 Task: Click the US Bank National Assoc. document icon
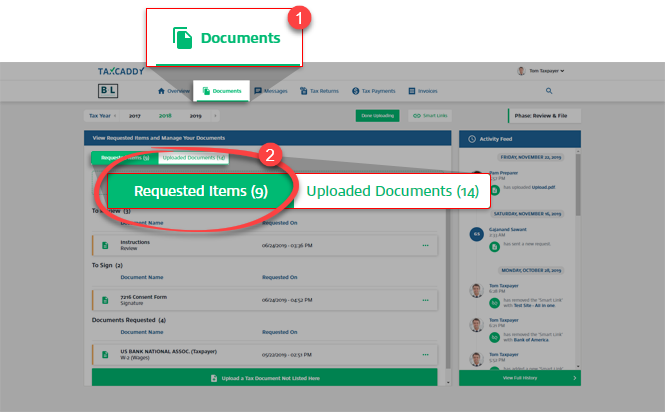[105, 354]
